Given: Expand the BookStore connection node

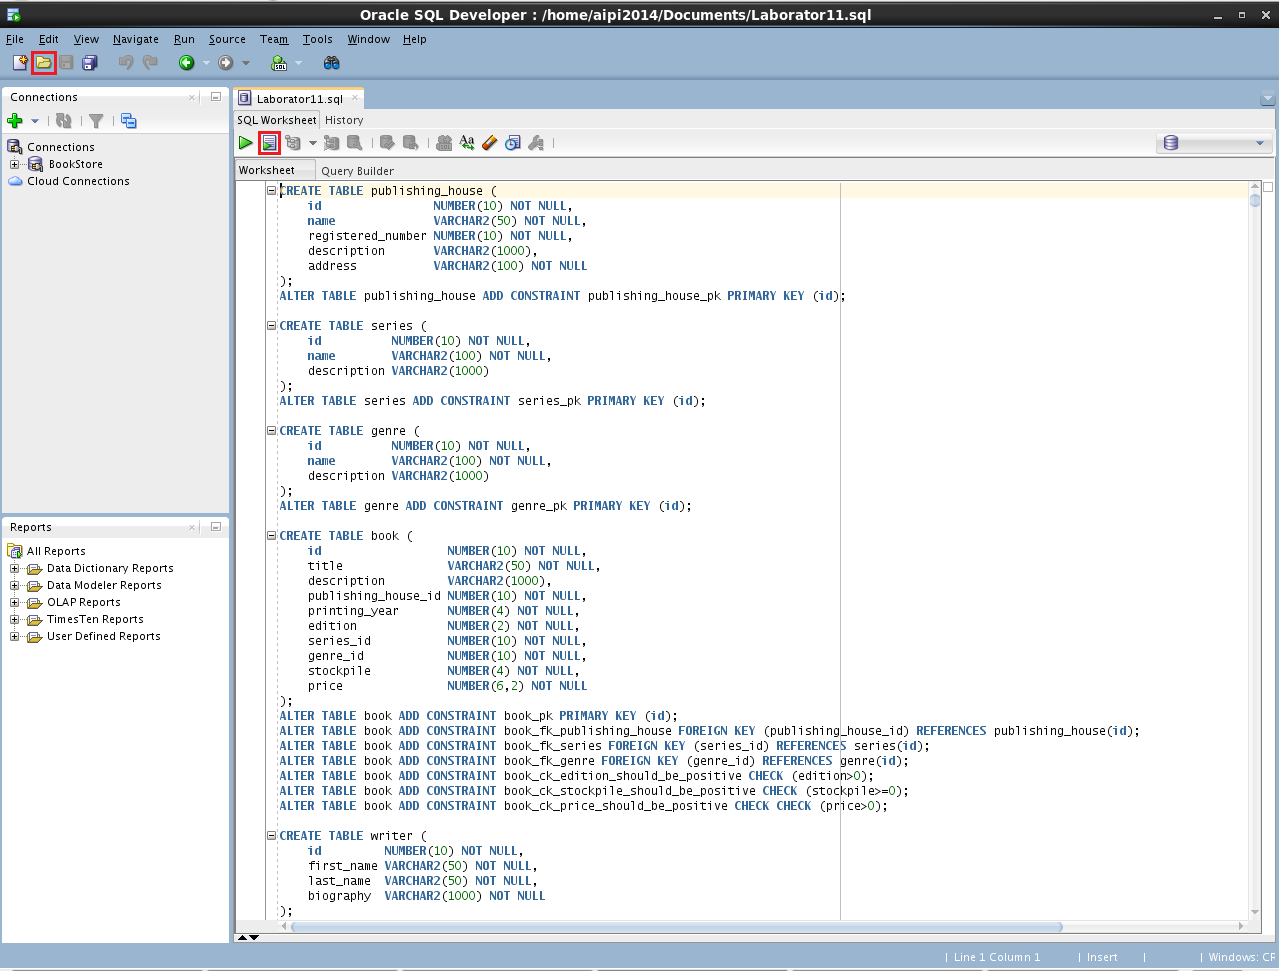Looking at the screenshot, I should [15, 164].
